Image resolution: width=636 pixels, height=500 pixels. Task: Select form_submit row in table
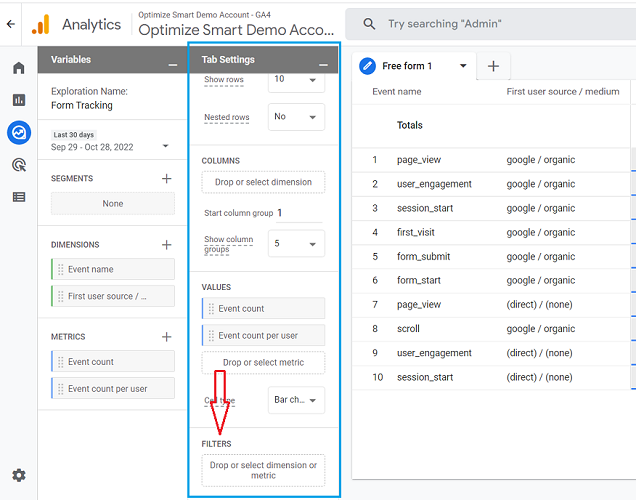coord(493,256)
